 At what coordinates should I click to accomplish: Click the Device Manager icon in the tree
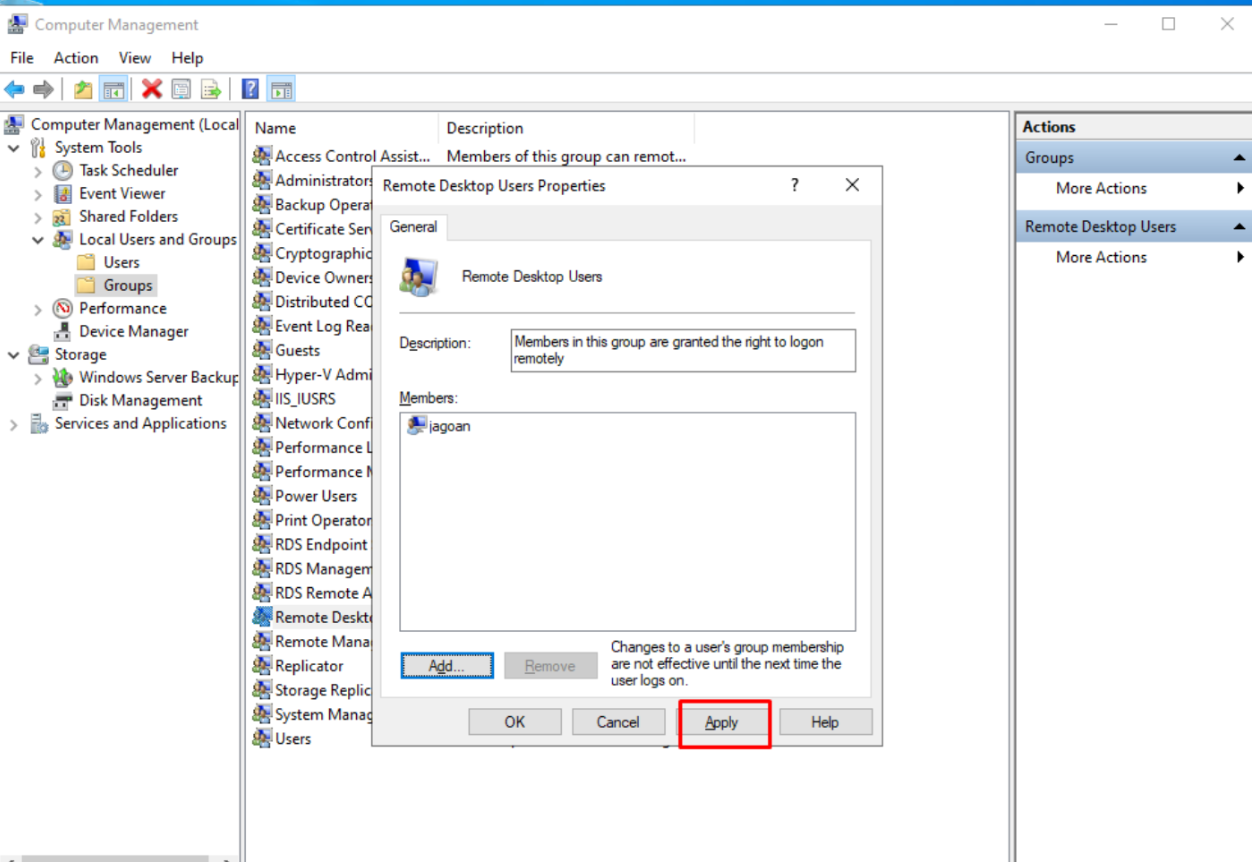click(x=63, y=331)
